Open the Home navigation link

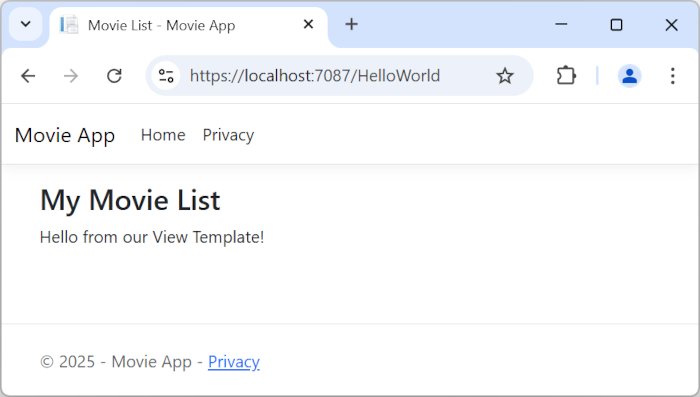tap(163, 135)
